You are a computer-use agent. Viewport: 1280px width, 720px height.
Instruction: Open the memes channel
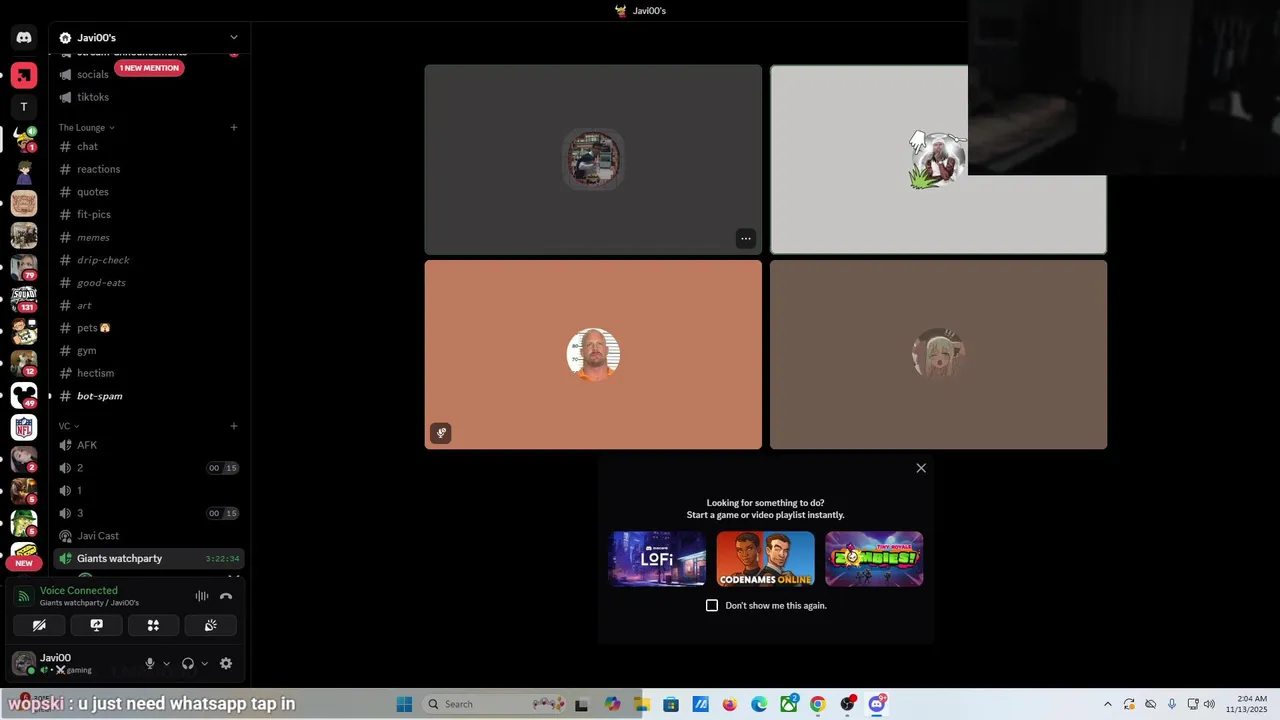(x=149, y=237)
